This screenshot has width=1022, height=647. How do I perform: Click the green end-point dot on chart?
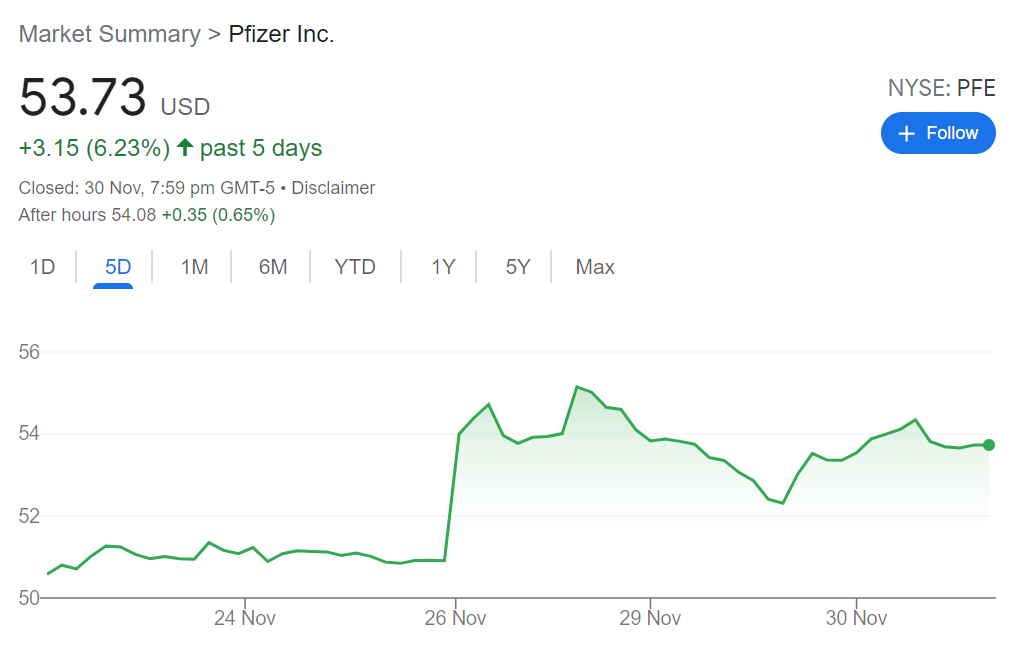tap(989, 445)
